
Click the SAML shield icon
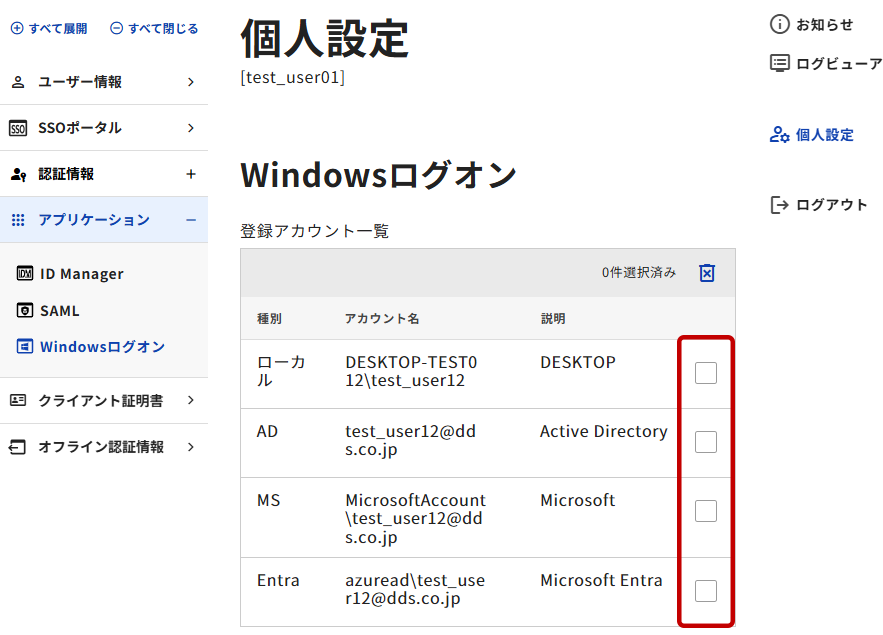click(x=25, y=311)
